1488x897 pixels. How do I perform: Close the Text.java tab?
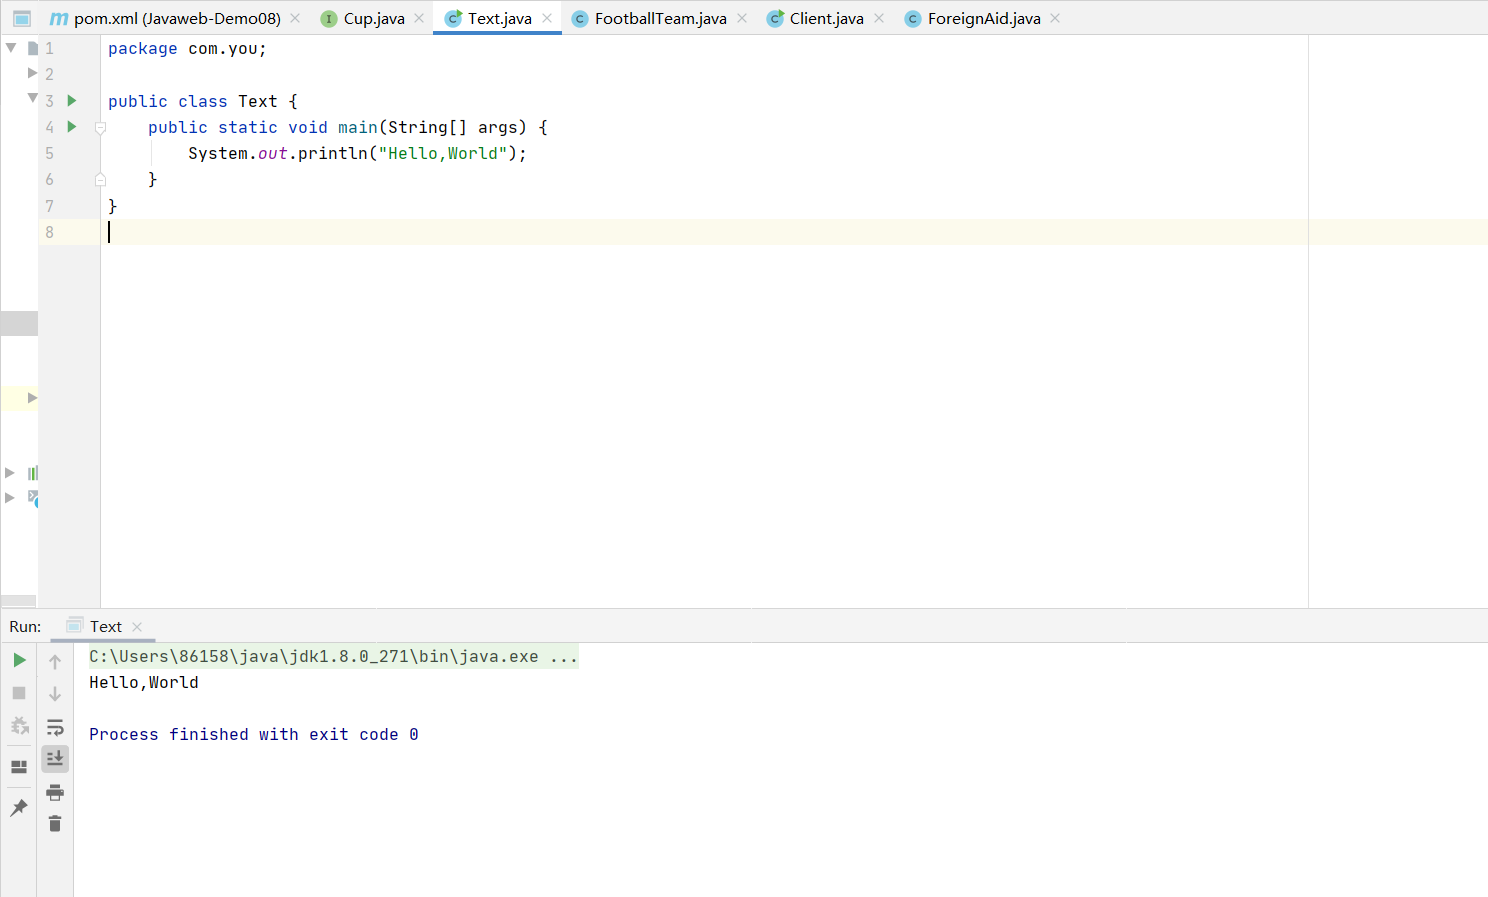click(x=547, y=19)
